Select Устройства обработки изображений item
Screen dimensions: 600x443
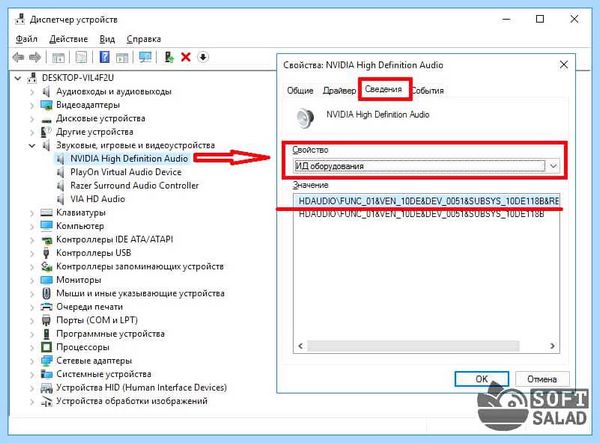[x=132, y=401]
